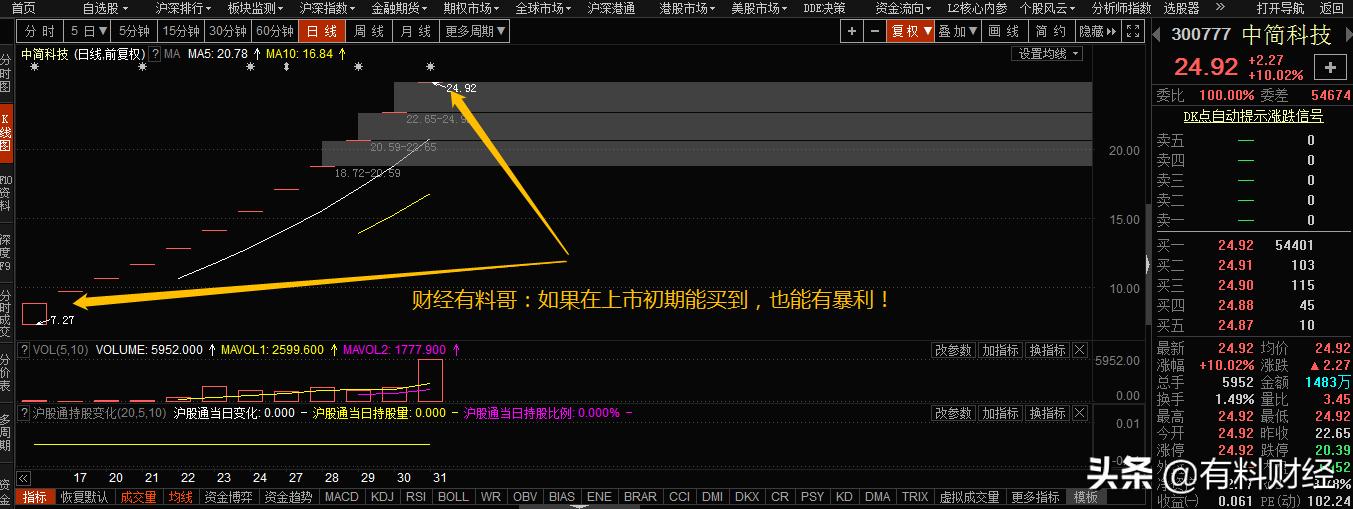The height and width of the screenshot is (509, 1353).
Task: Open 沪深港通 menu item
Action: [610, 8]
